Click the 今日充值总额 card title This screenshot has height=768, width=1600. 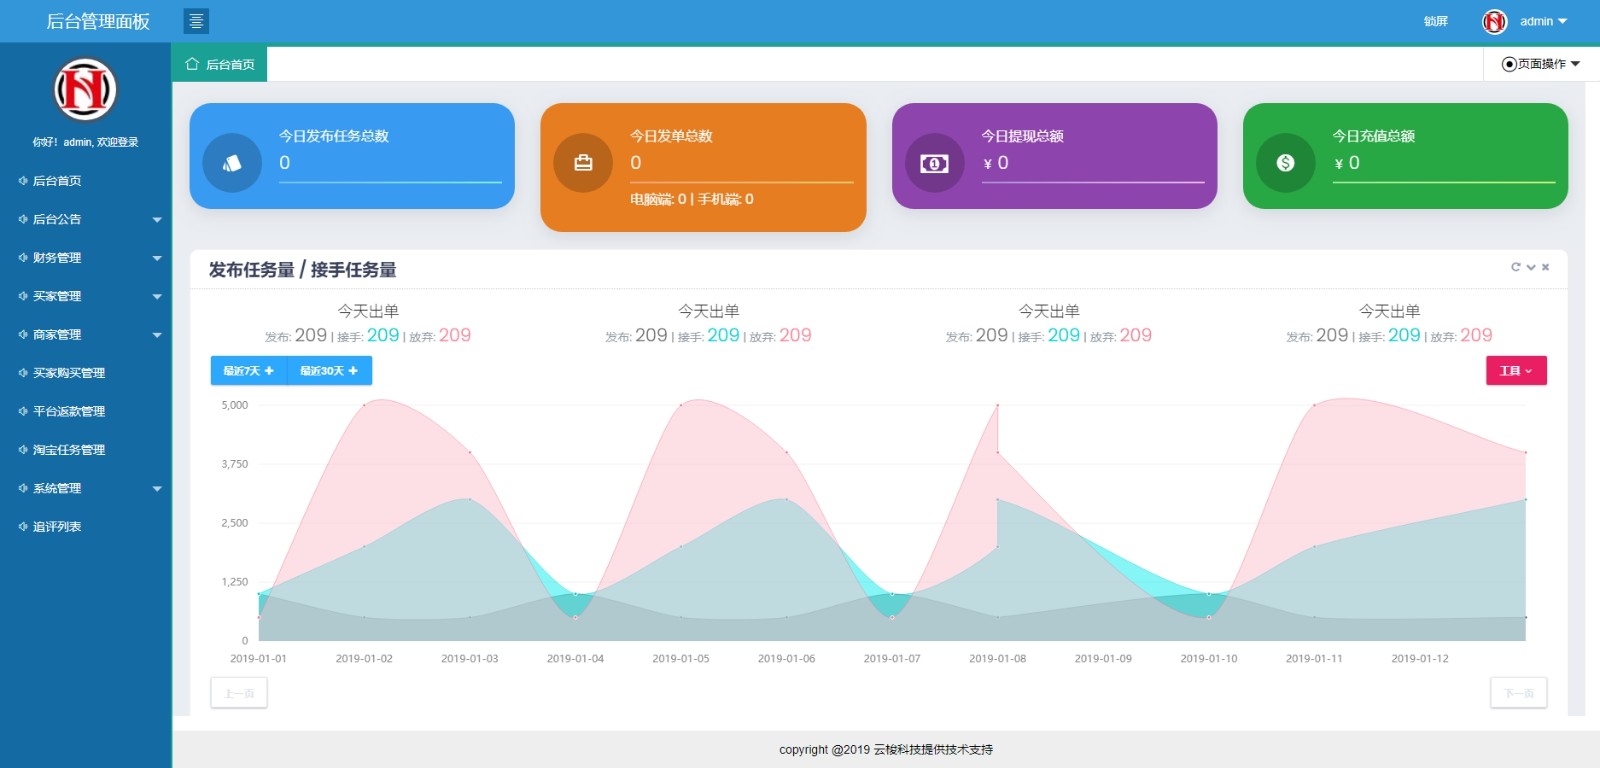(x=1373, y=136)
